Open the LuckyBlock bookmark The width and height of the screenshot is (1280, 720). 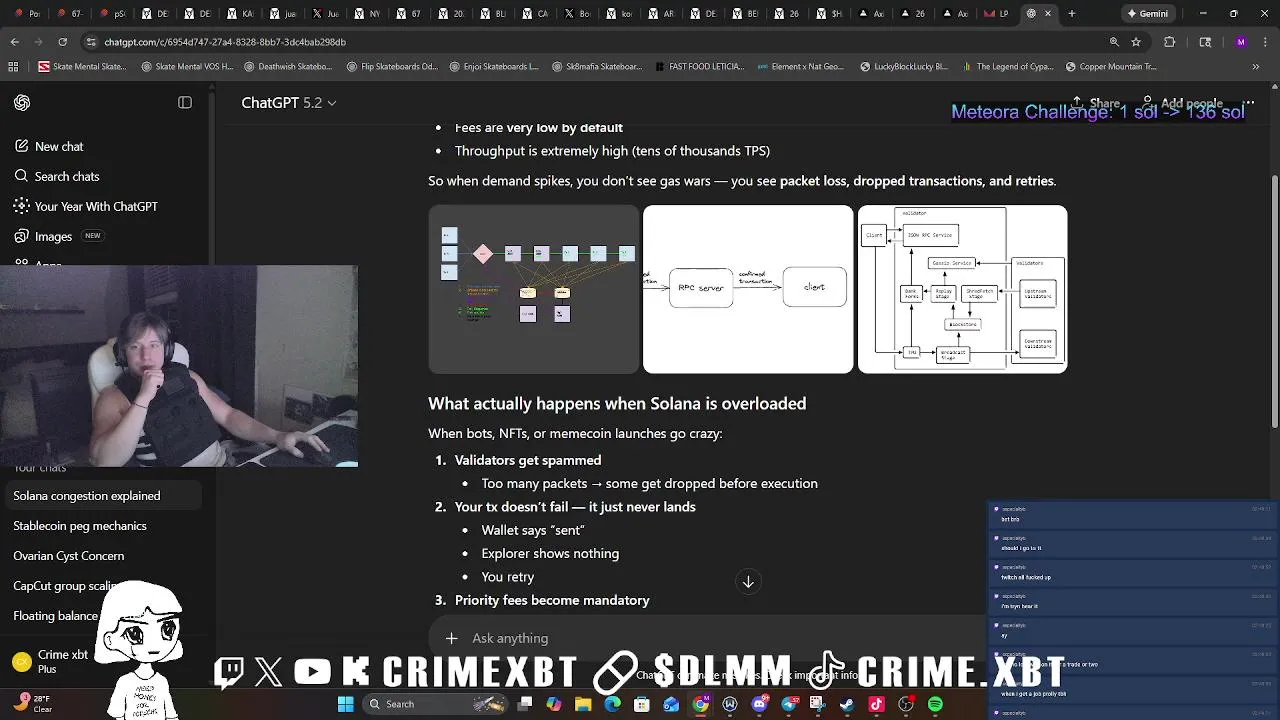tap(904, 67)
